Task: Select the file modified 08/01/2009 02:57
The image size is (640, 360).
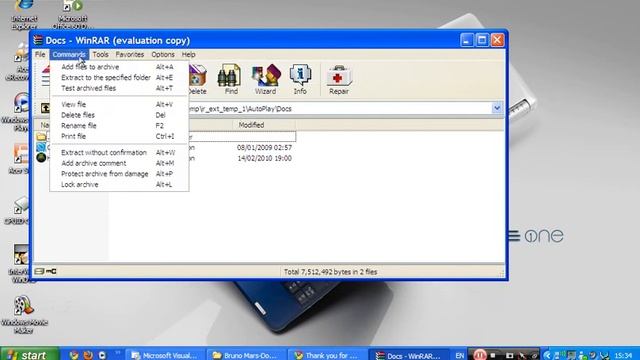Action: point(264,147)
